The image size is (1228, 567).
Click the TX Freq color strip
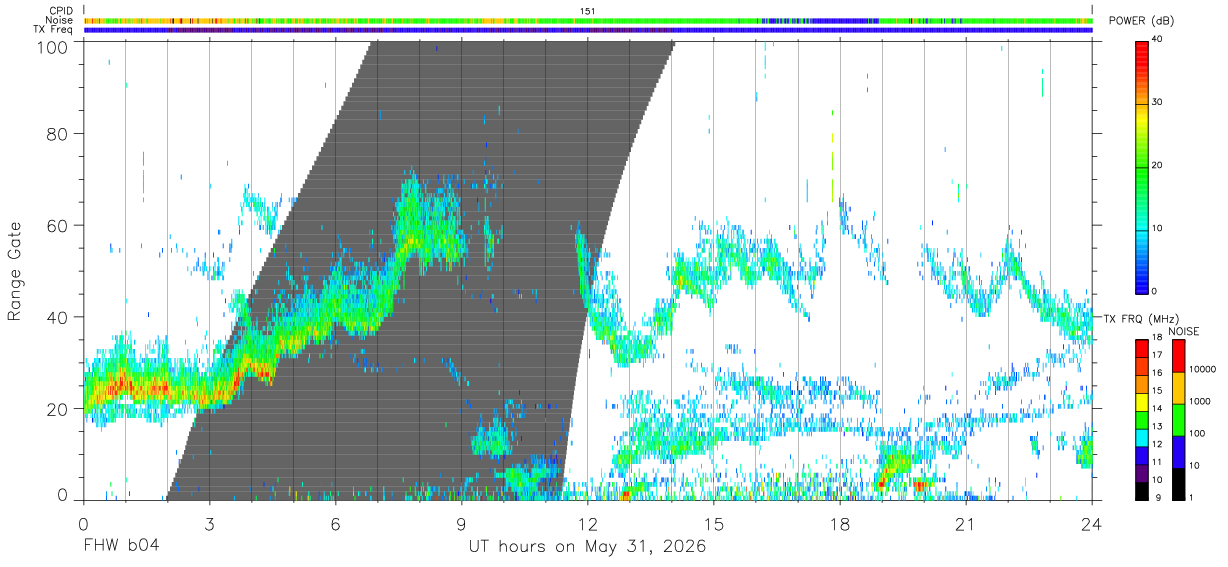(x=588, y=30)
